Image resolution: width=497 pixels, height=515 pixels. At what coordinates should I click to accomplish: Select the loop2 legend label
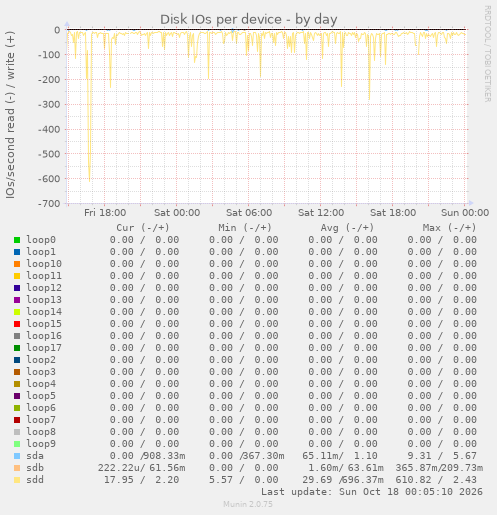(x=41, y=360)
